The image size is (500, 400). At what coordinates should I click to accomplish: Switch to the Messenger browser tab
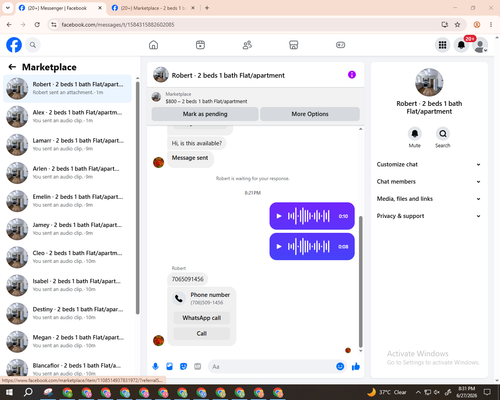pyautogui.click(x=60, y=8)
